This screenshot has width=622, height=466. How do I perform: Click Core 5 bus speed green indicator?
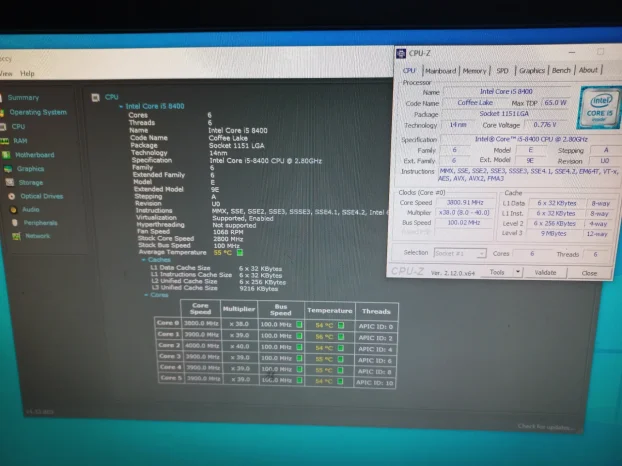point(299,380)
